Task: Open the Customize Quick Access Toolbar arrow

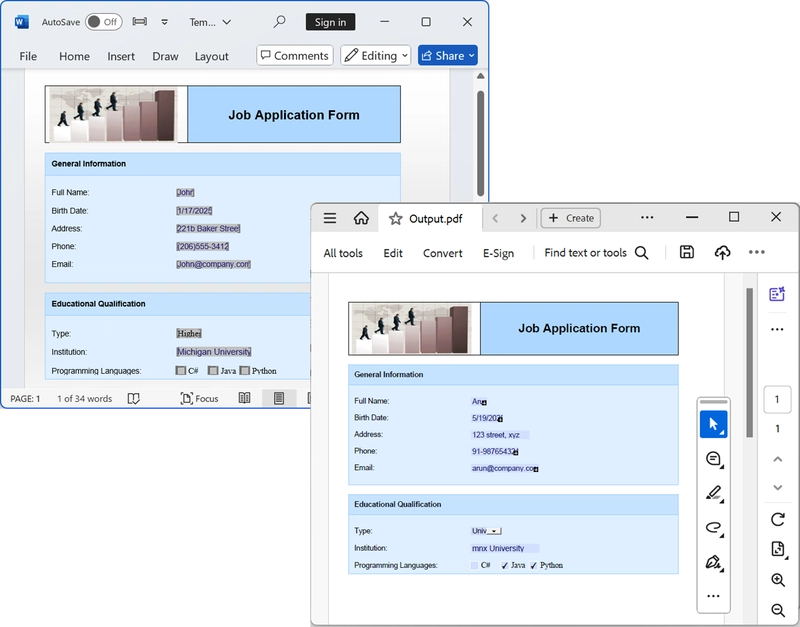Action: (164, 22)
